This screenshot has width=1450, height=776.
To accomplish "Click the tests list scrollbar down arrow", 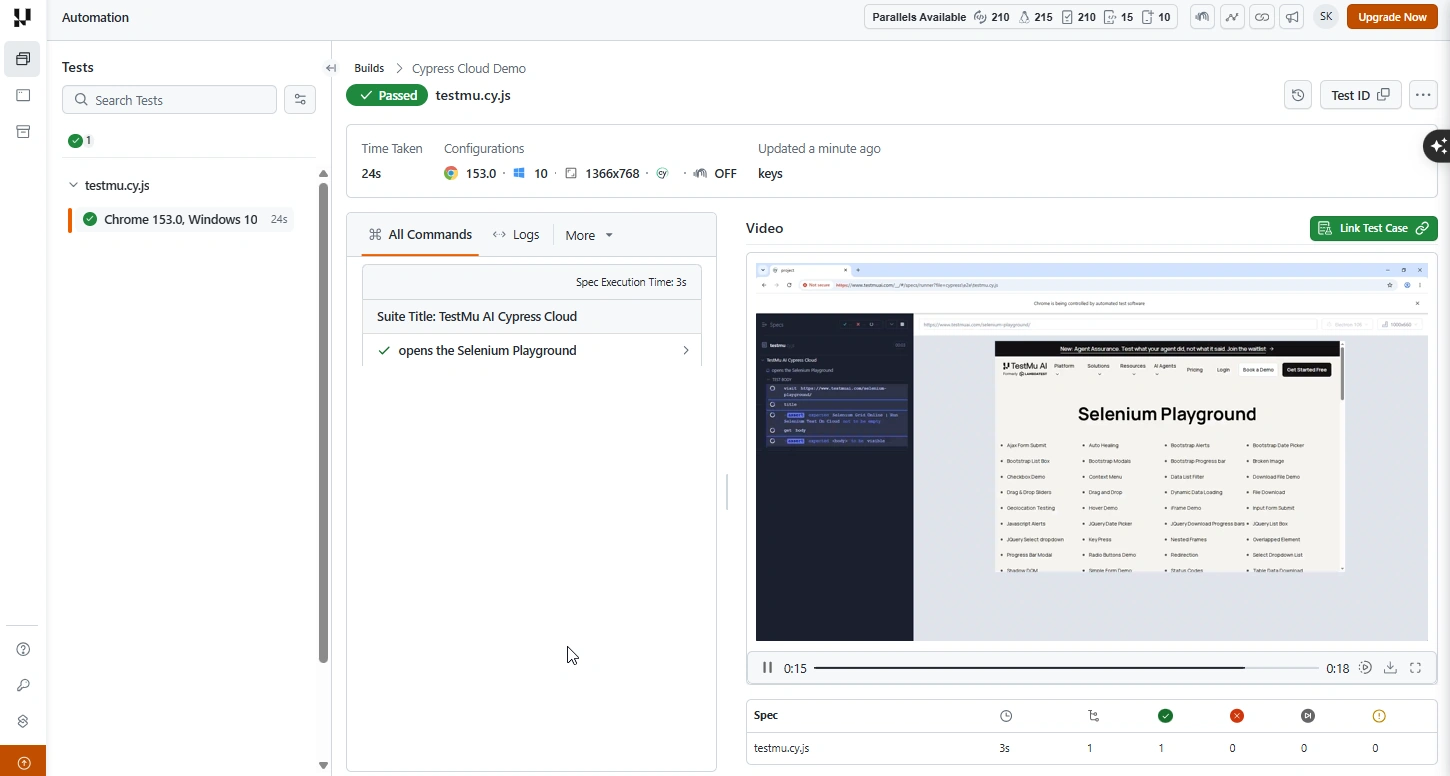I will click(x=323, y=766).
